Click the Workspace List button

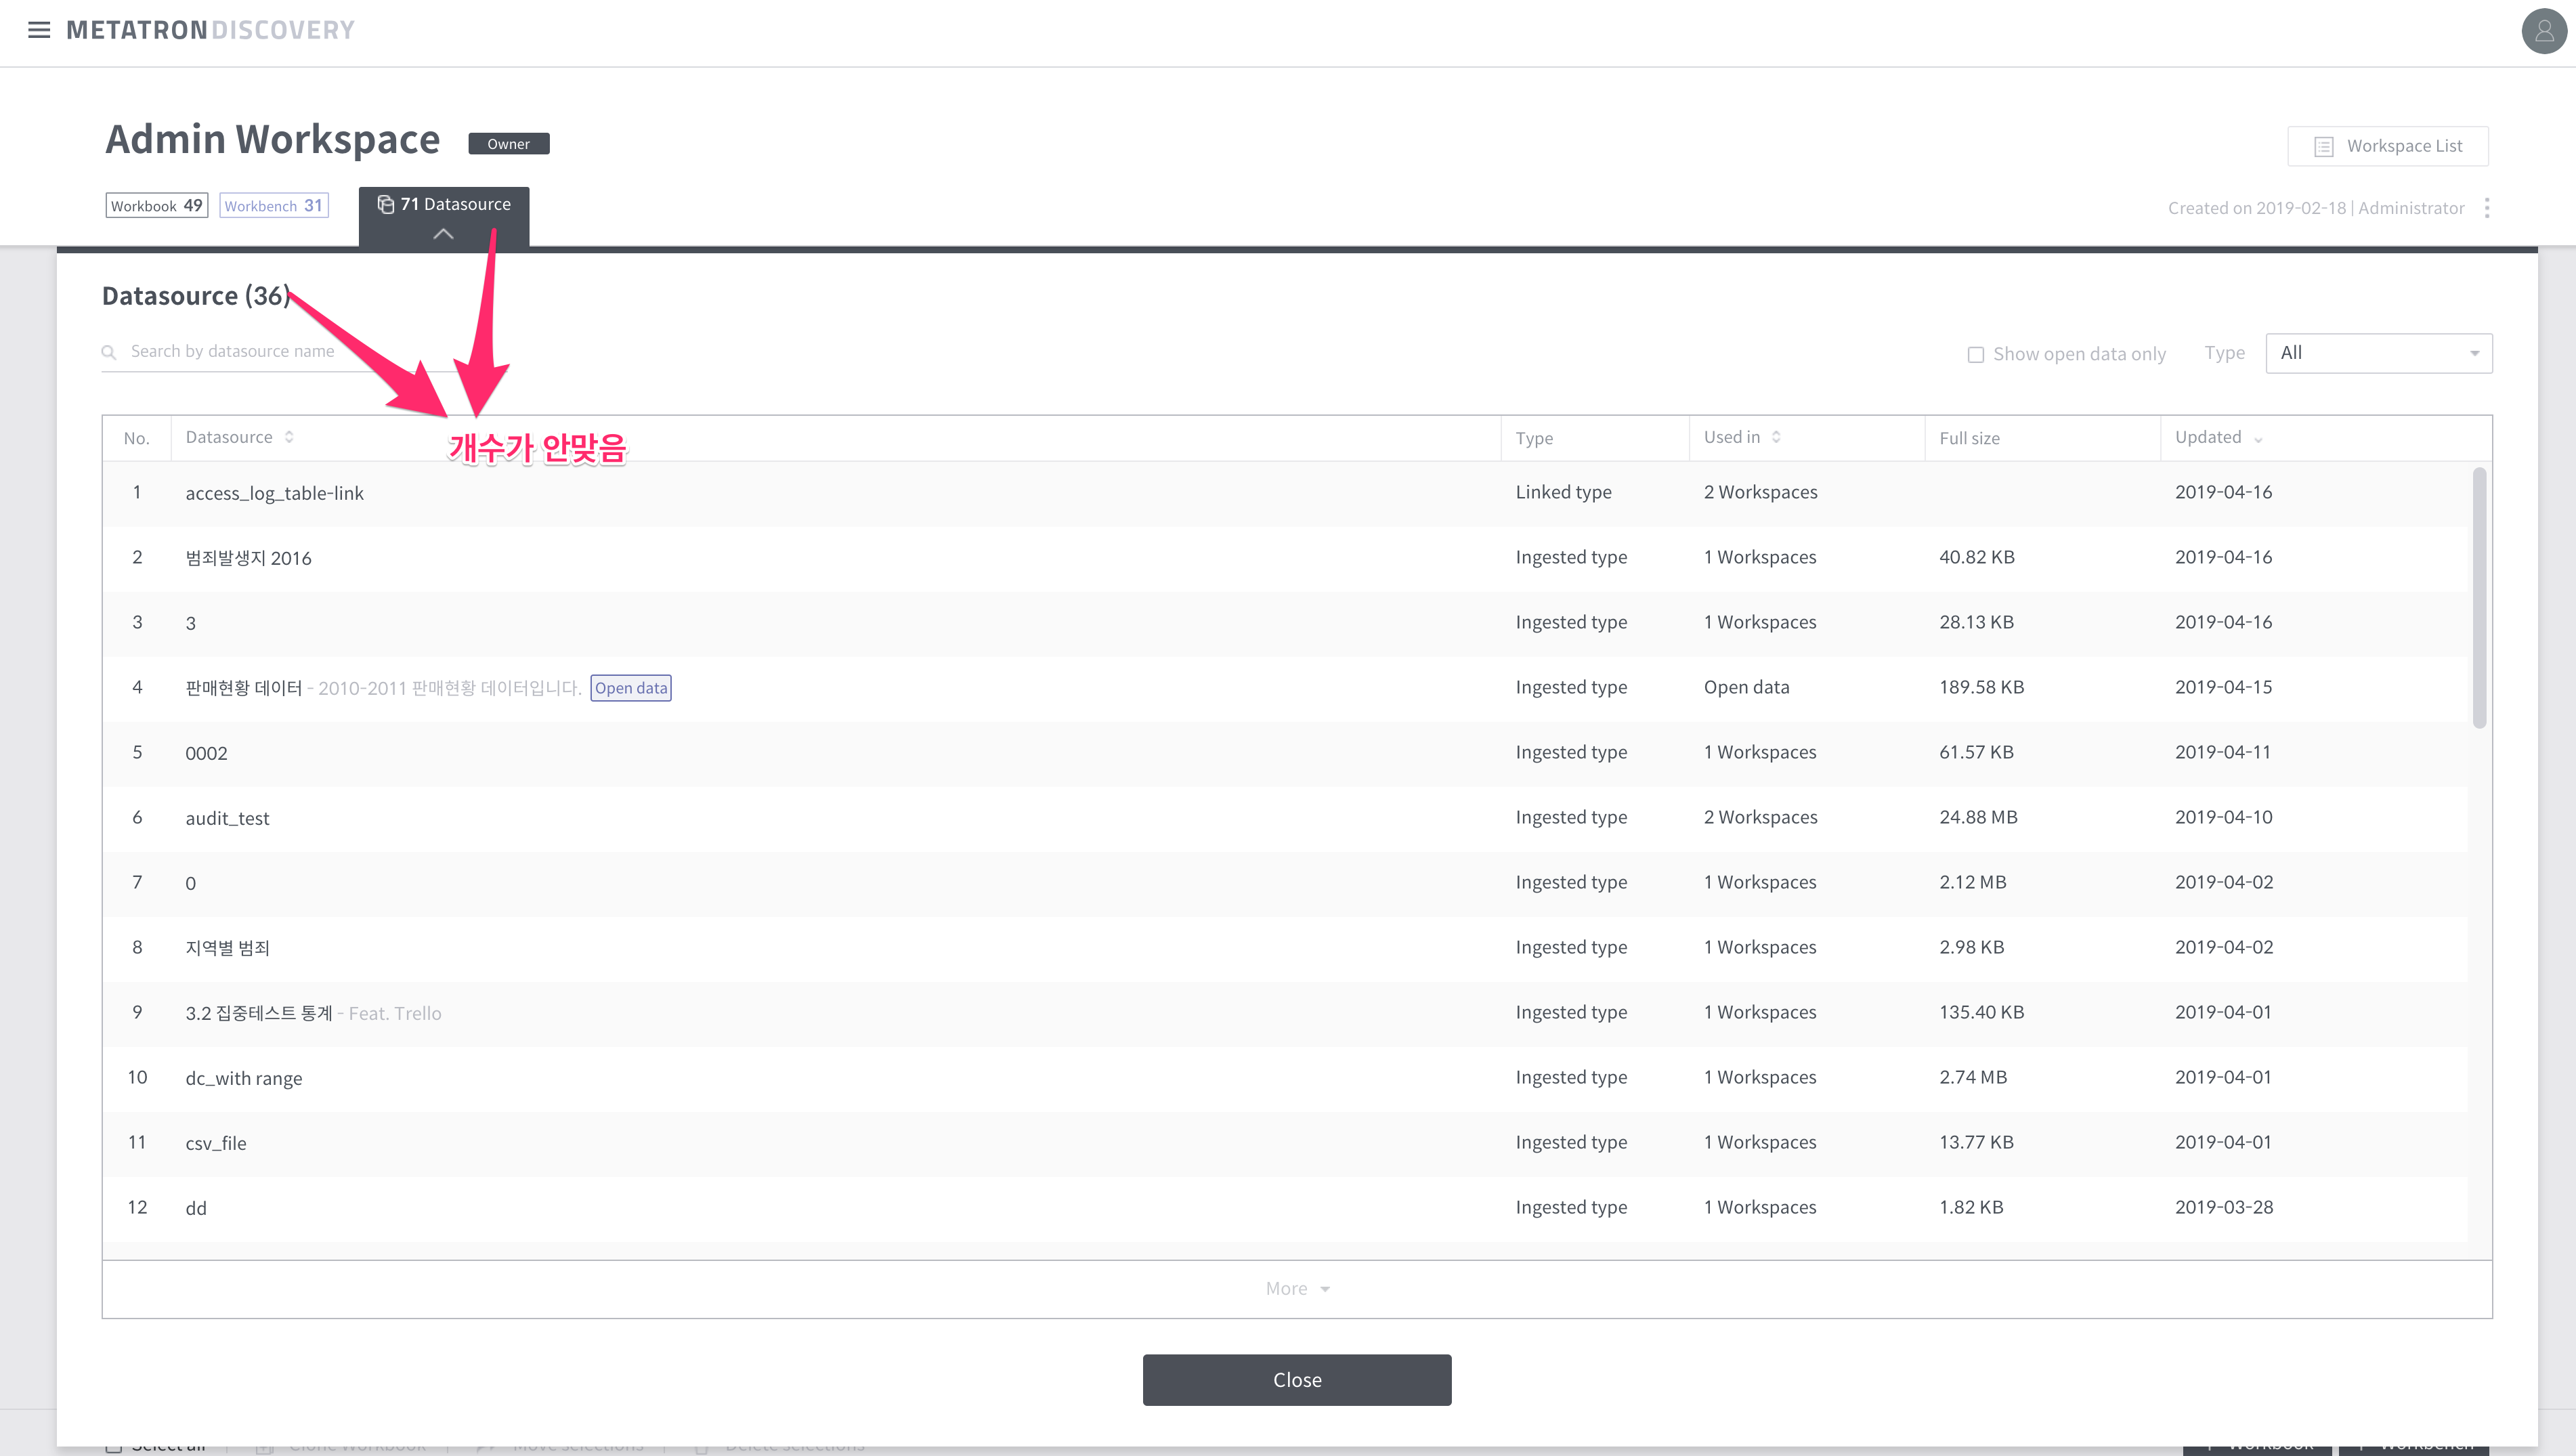pos(2388,146)
